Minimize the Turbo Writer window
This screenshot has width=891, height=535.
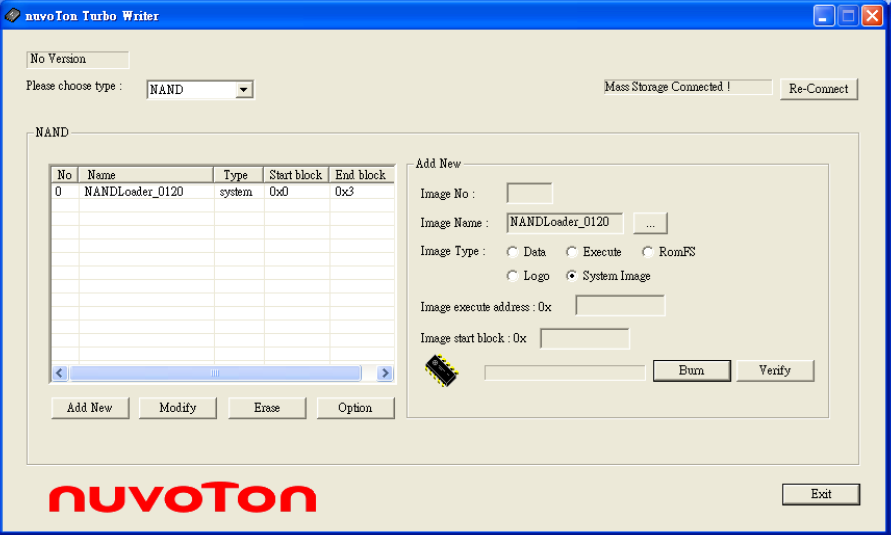824,15
